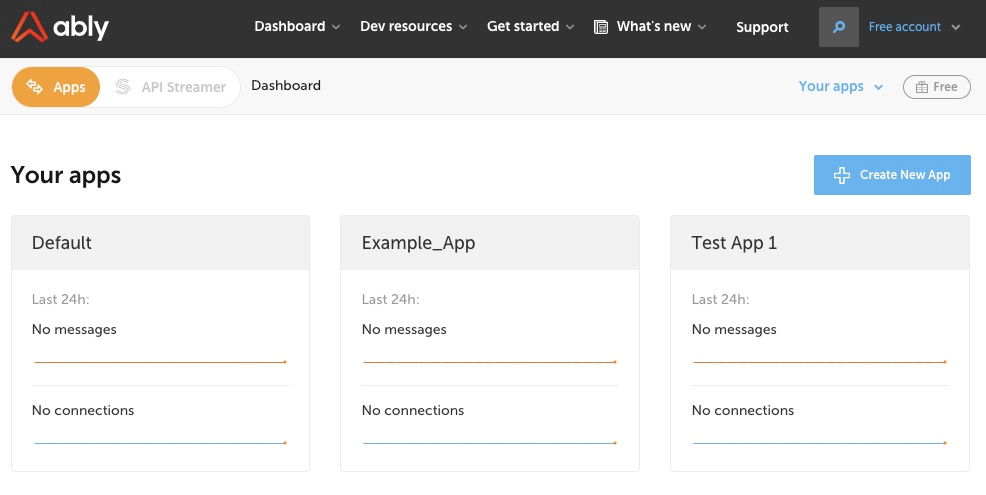
Task: Open the Dev resources menu
Action: point(413,26)
